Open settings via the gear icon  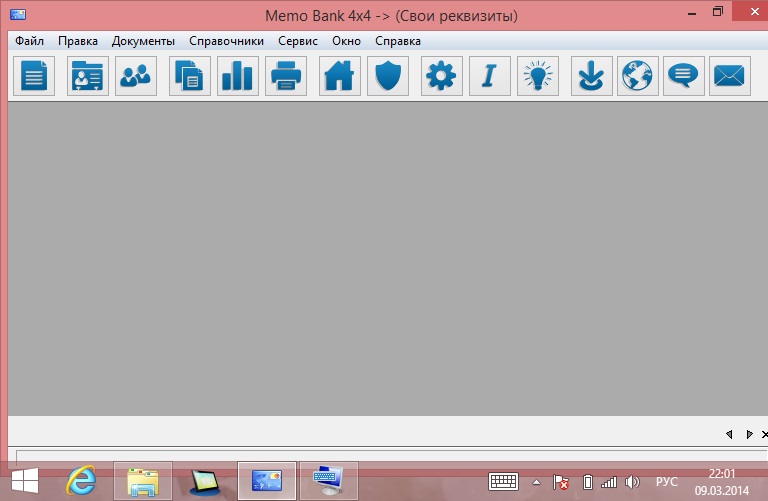pyautogui.click(x=442, y=76)
